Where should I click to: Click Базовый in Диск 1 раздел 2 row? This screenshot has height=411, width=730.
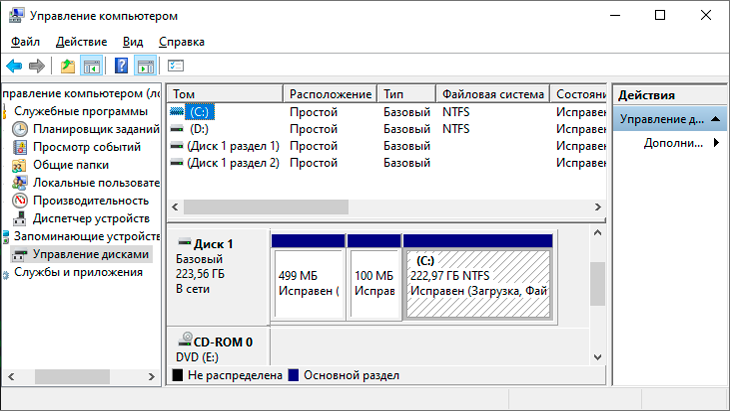point(406,163)
